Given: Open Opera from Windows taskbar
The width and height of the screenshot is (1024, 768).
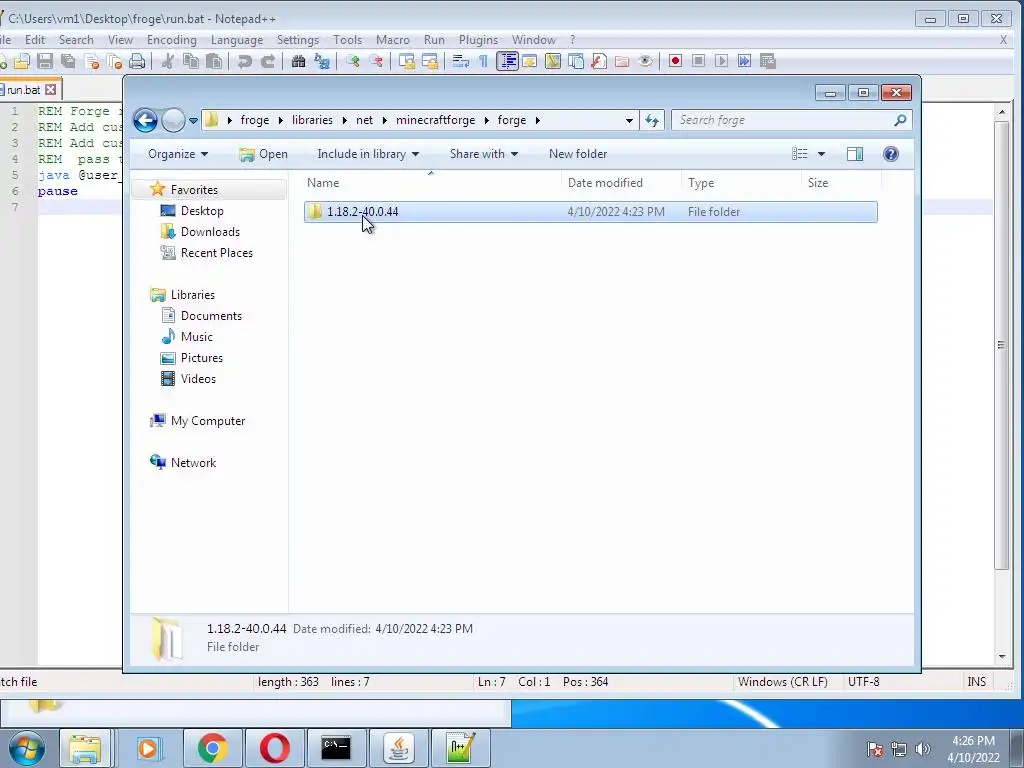Looking at the screenshot, I should coord(274,748).
